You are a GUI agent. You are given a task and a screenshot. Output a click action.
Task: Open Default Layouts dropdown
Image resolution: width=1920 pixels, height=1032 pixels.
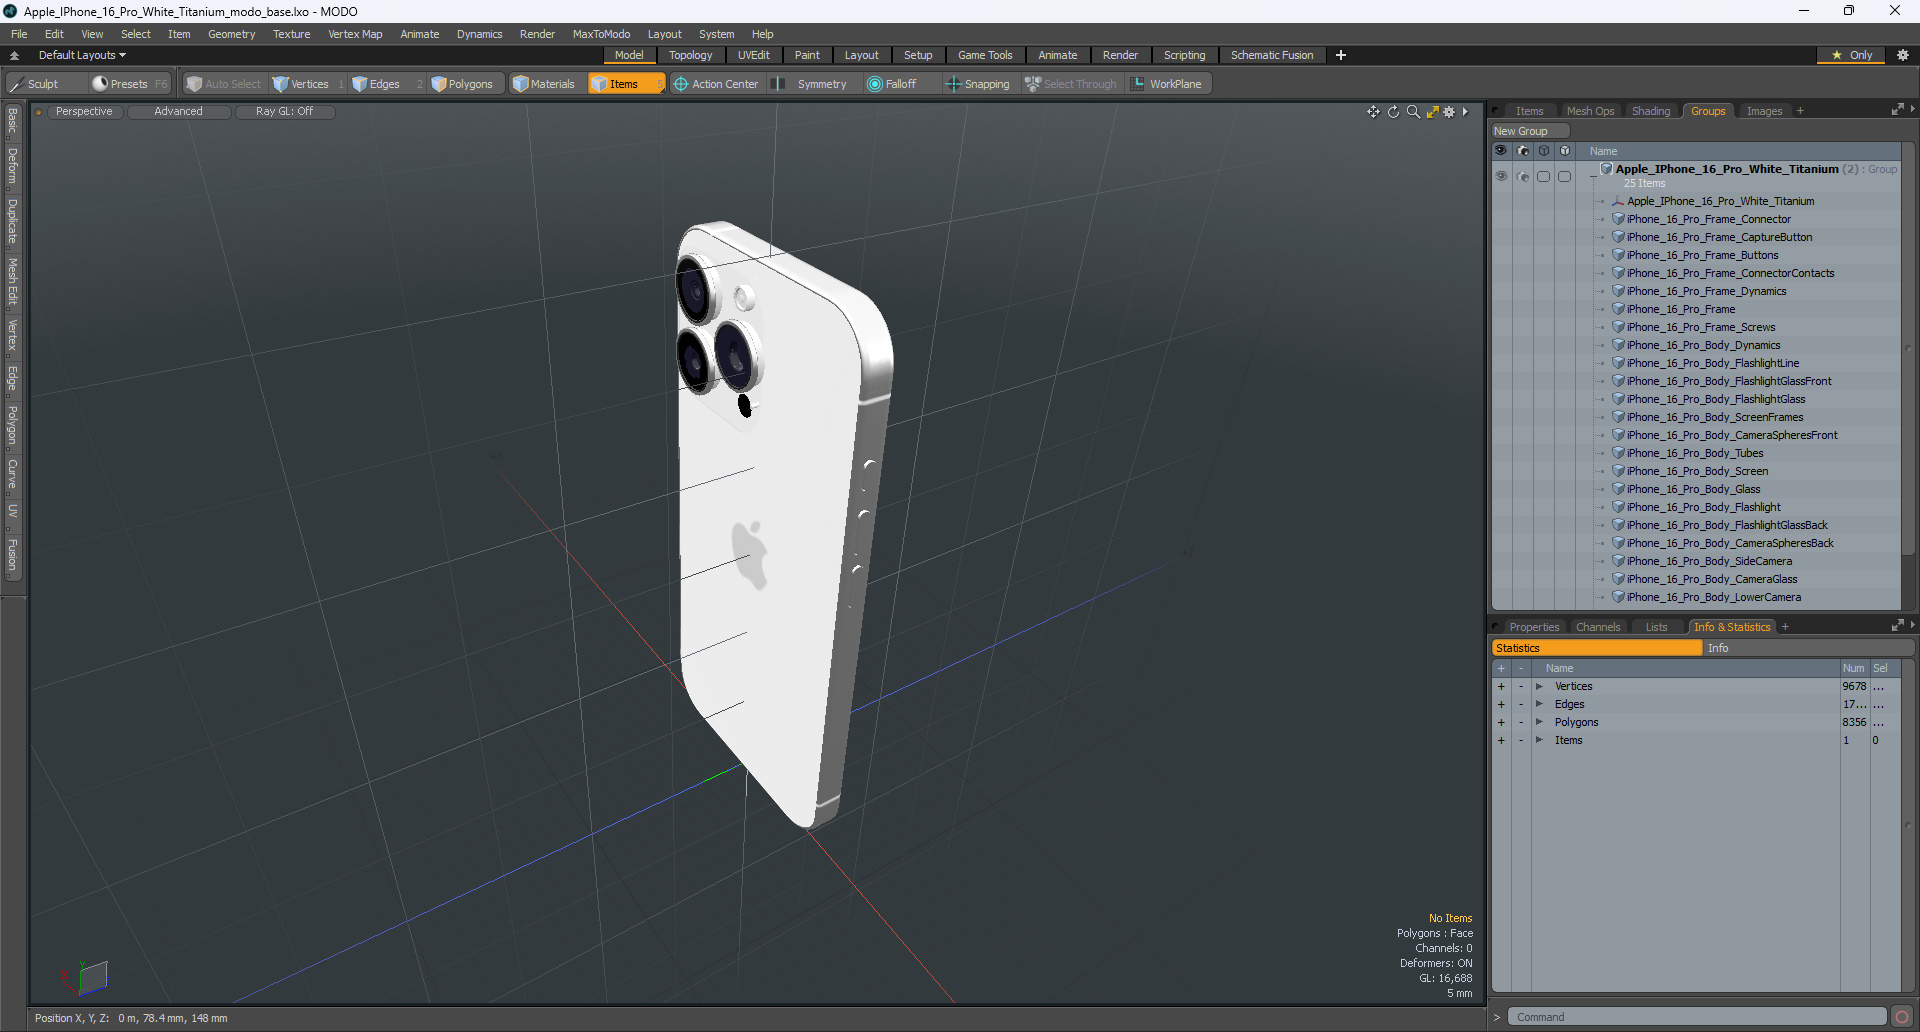[x=82, y=55]
